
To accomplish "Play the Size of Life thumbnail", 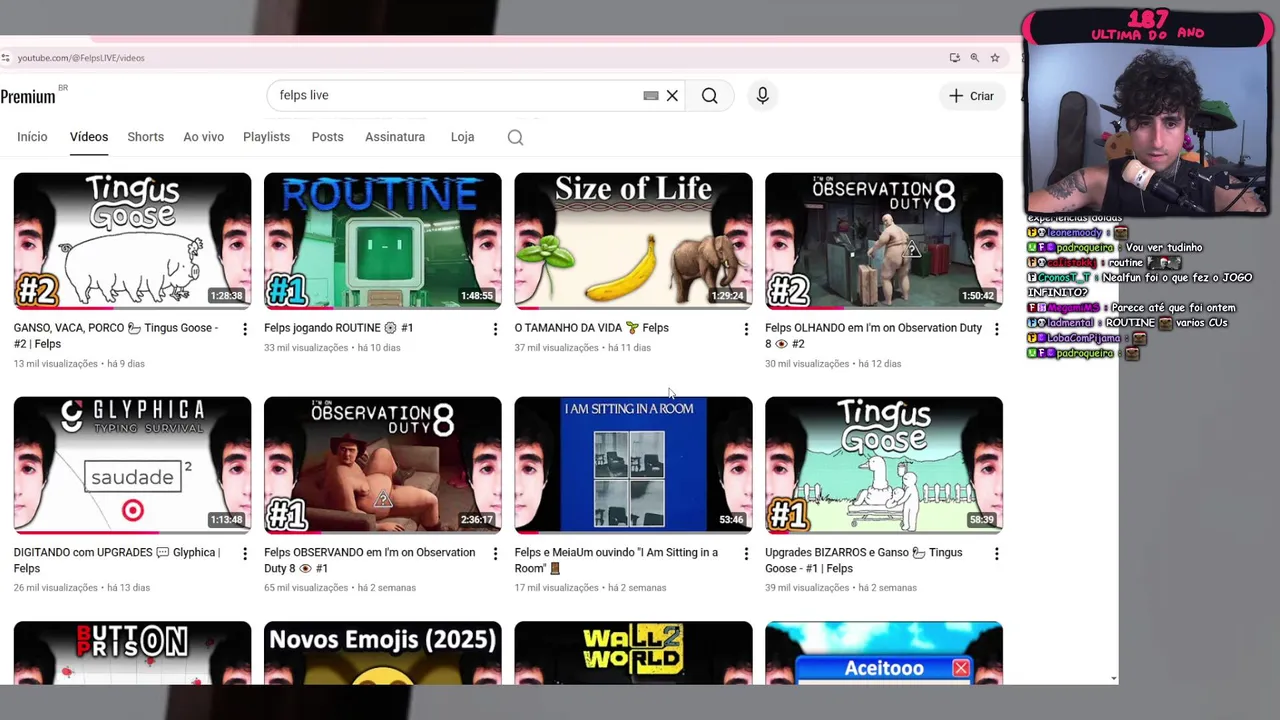I will pyautogui.click(x=633, y=240).
